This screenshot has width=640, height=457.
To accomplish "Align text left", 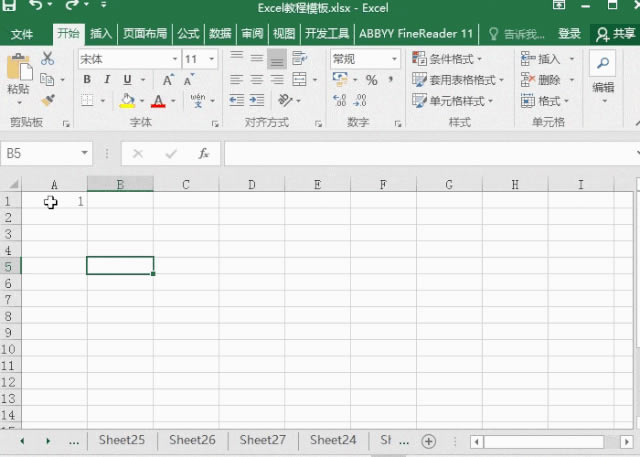I will pos(237,80).
